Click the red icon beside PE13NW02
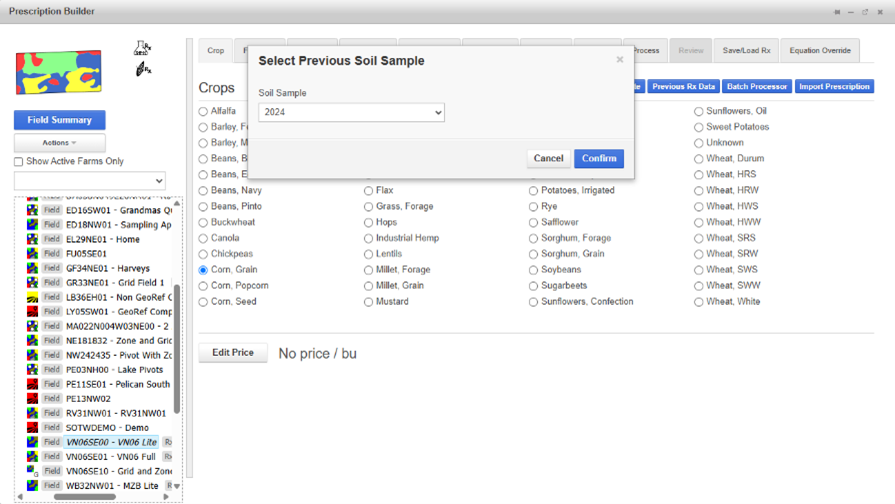 33,398
